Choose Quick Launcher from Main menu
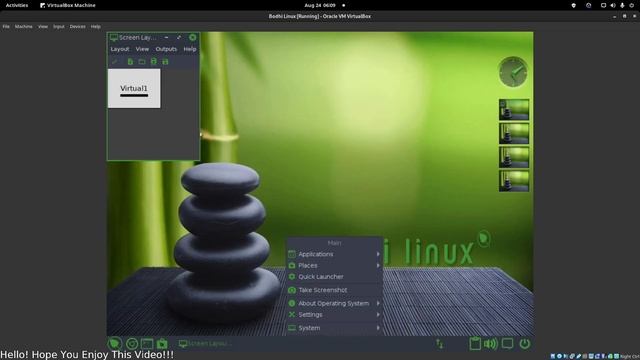Screen dimensions: 640x360 (334, 277)
